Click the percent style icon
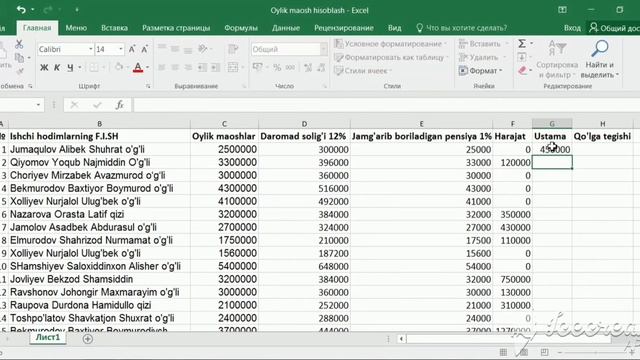The width and height of the screenshot is (640, 360). click(277, 67)
